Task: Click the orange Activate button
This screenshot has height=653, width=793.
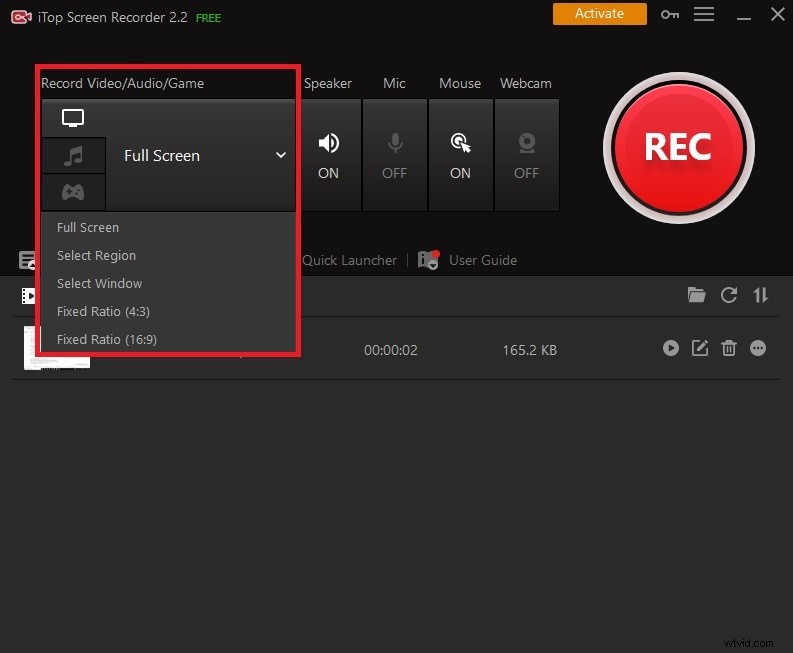Action: click(x=599, y=14)
